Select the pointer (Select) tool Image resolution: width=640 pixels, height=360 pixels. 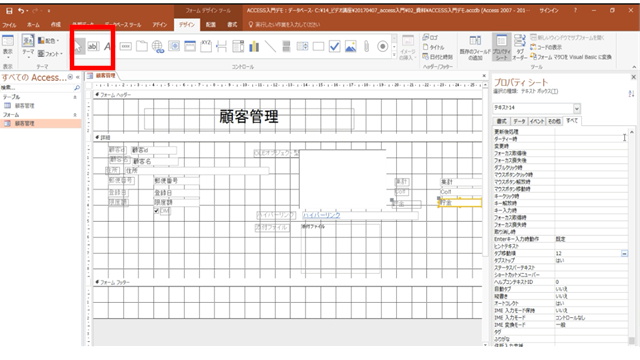pyautogui.click(x=78, y=47)
